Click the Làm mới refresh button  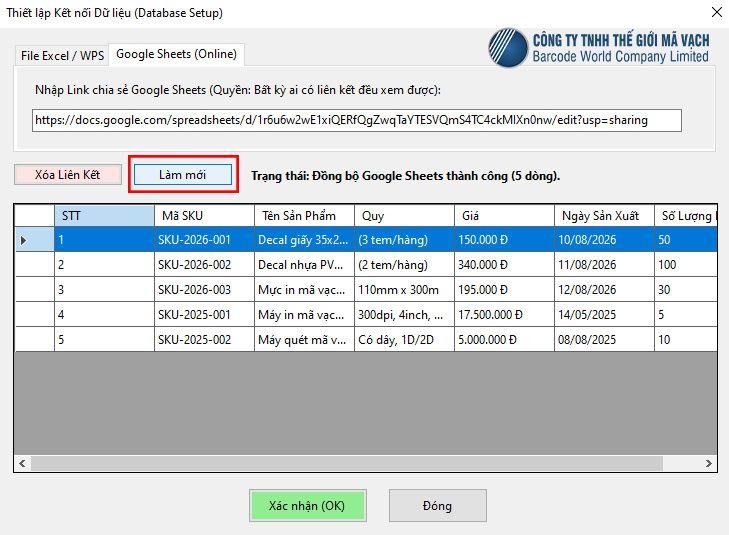[183, 175]
